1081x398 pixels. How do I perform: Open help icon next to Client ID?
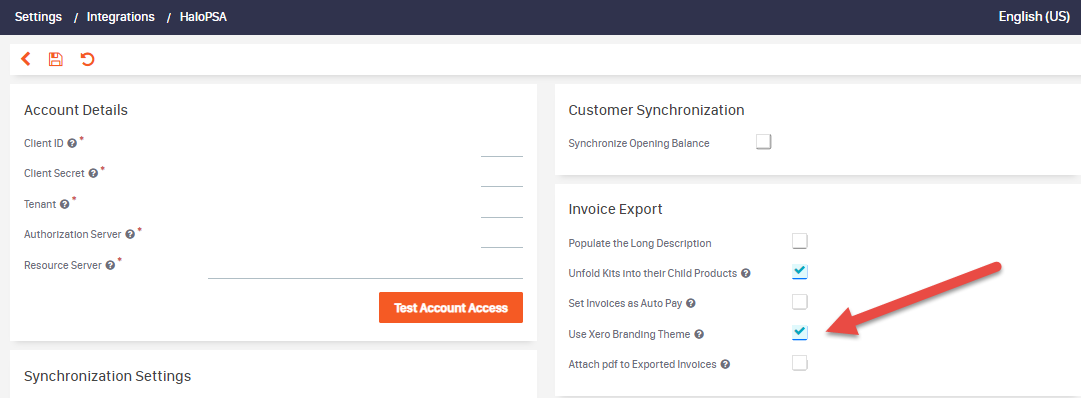[x=72, y=143]
